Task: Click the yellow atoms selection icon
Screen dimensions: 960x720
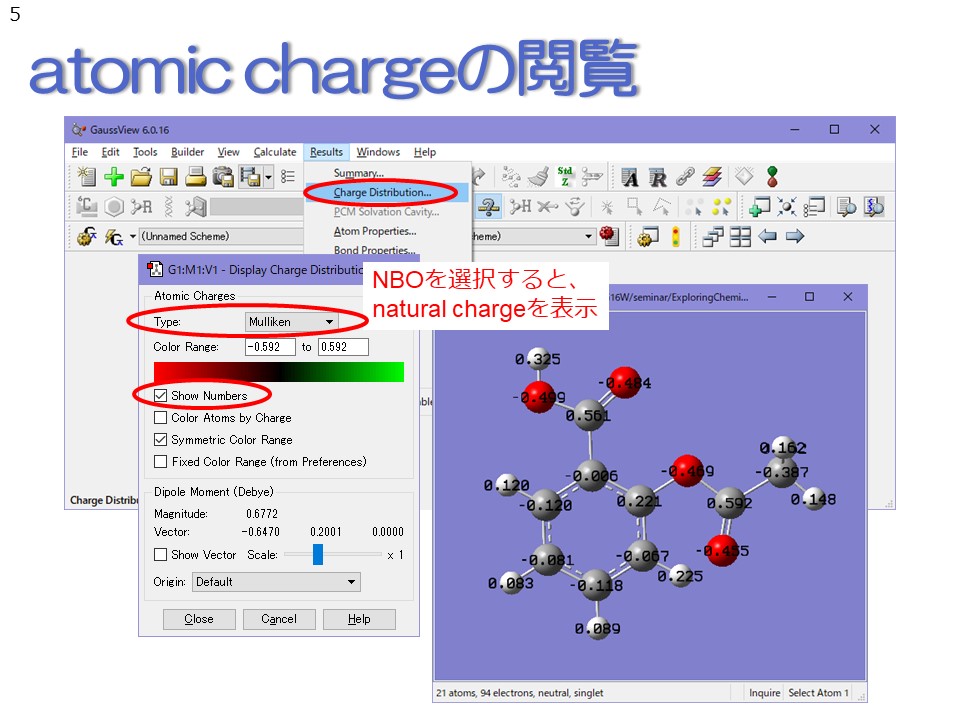Action: click(x=721, y=207)
